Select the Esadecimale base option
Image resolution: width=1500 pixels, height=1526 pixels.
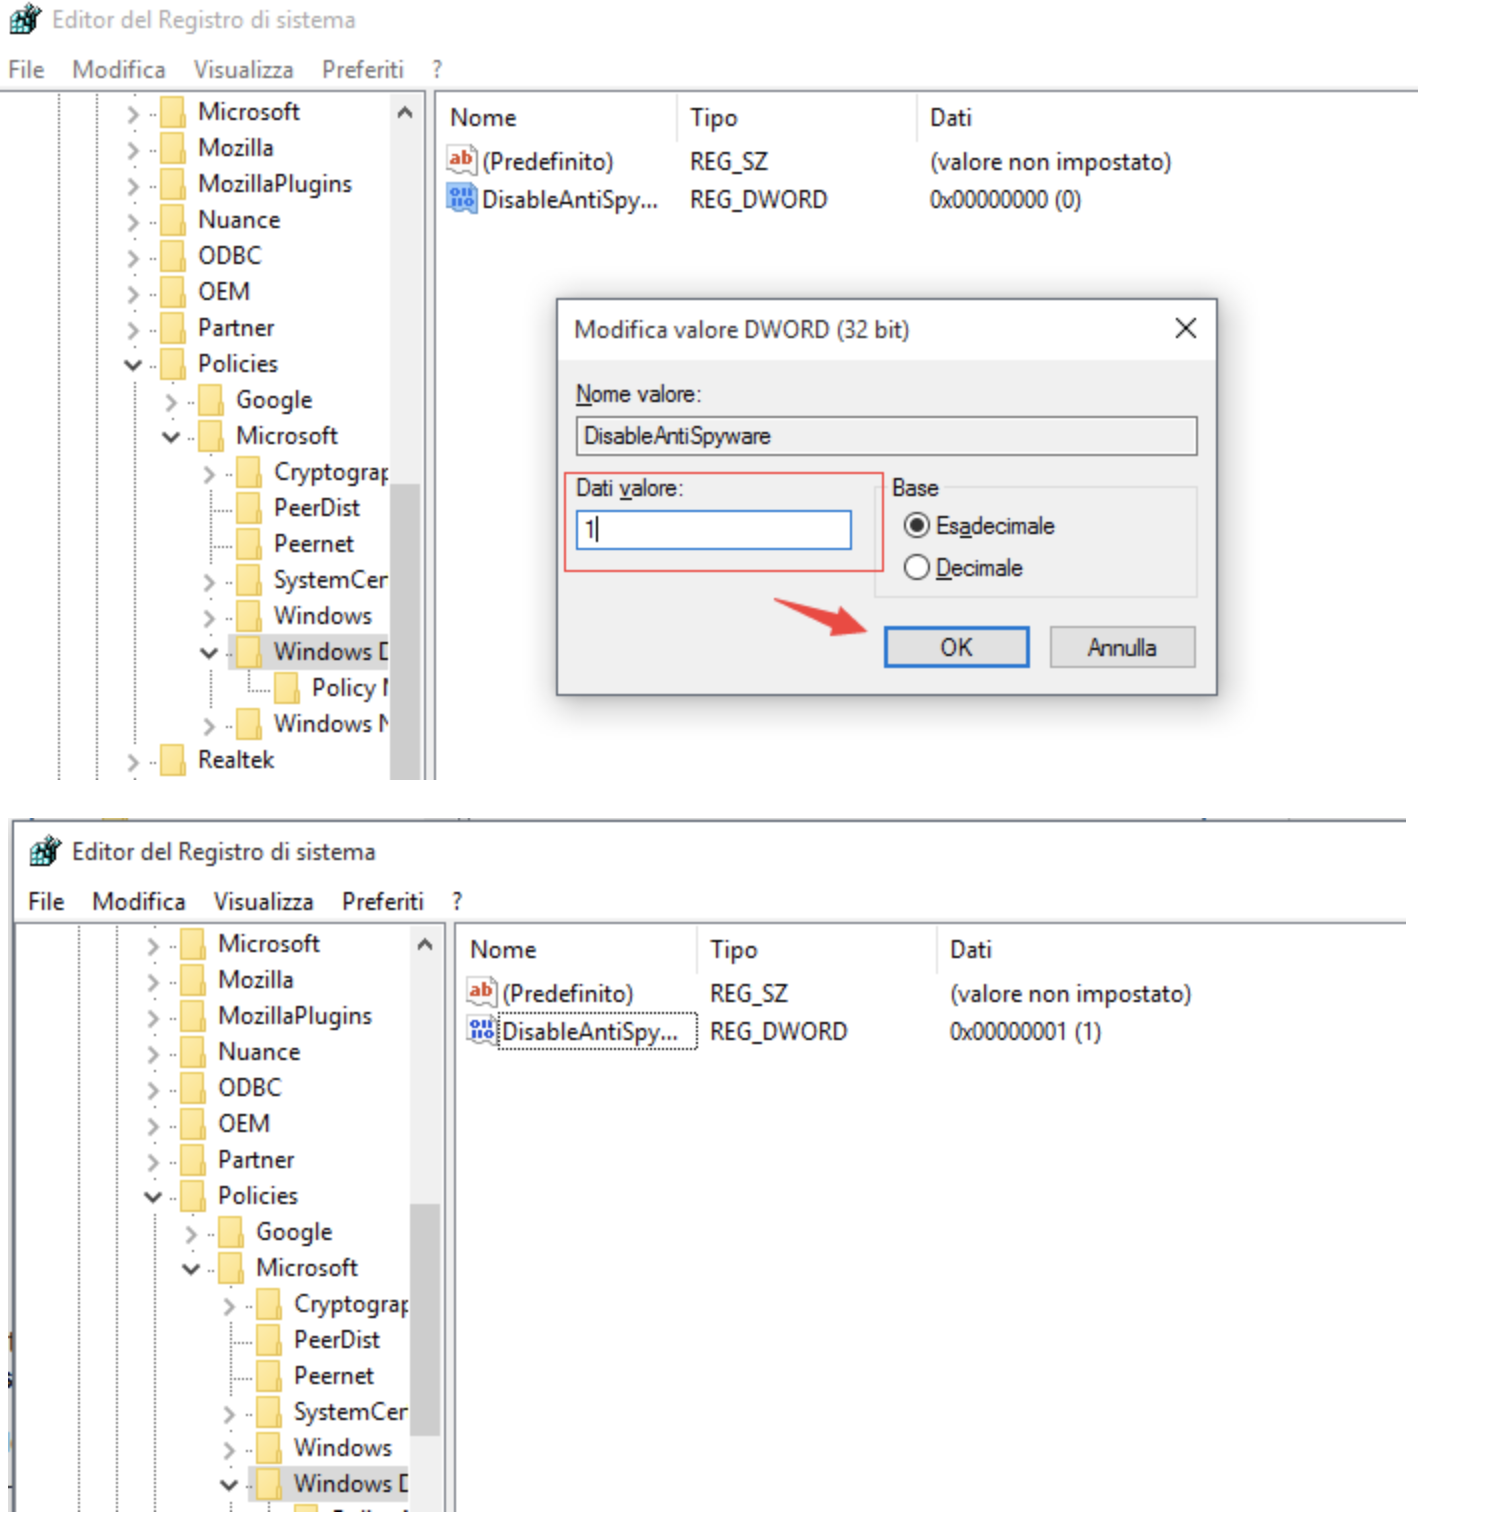tap(917, 526)
